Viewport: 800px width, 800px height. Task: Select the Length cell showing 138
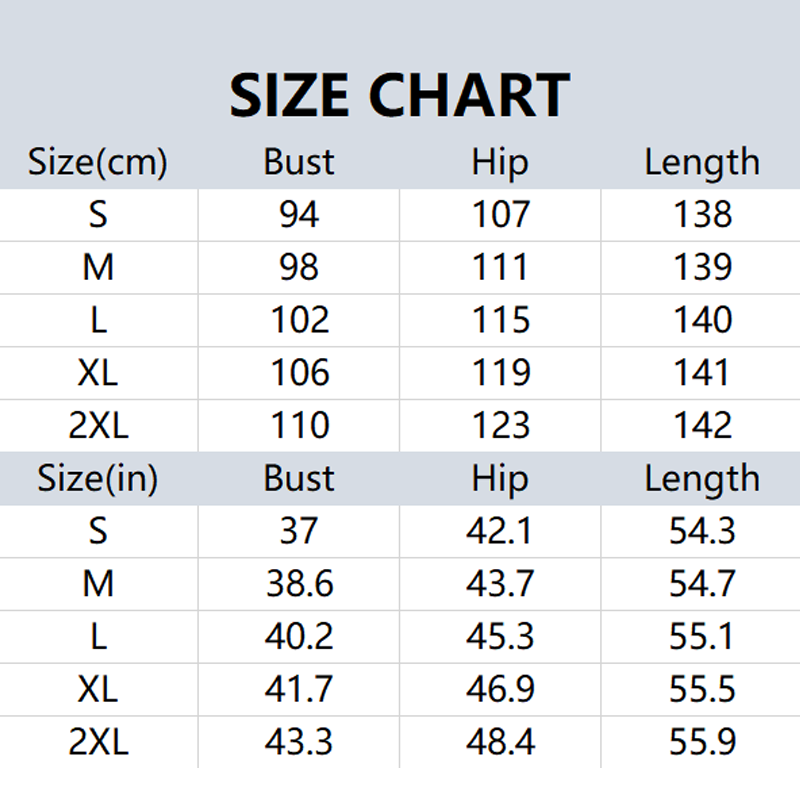[702, 215]
